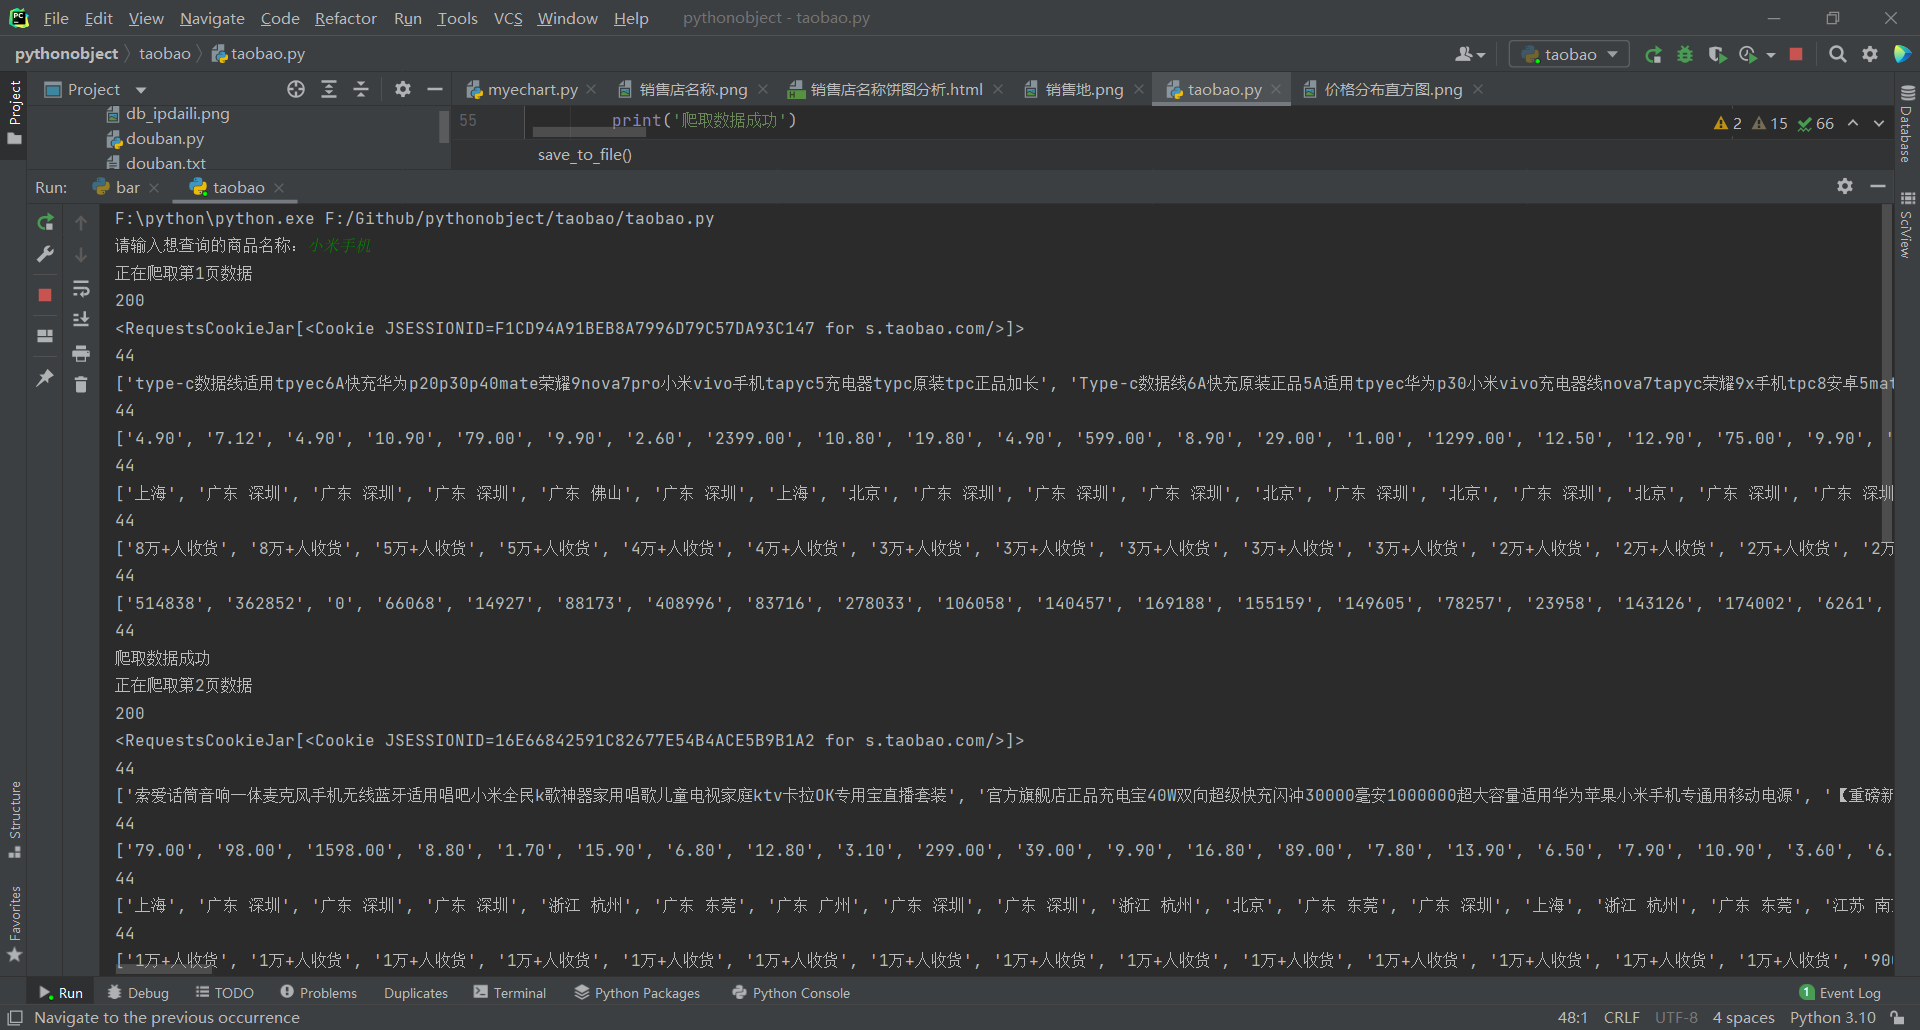Screen dimensions: 1920x1030
Task: Run with Coverage icon in toolbar
Action: pos(1717,55)
